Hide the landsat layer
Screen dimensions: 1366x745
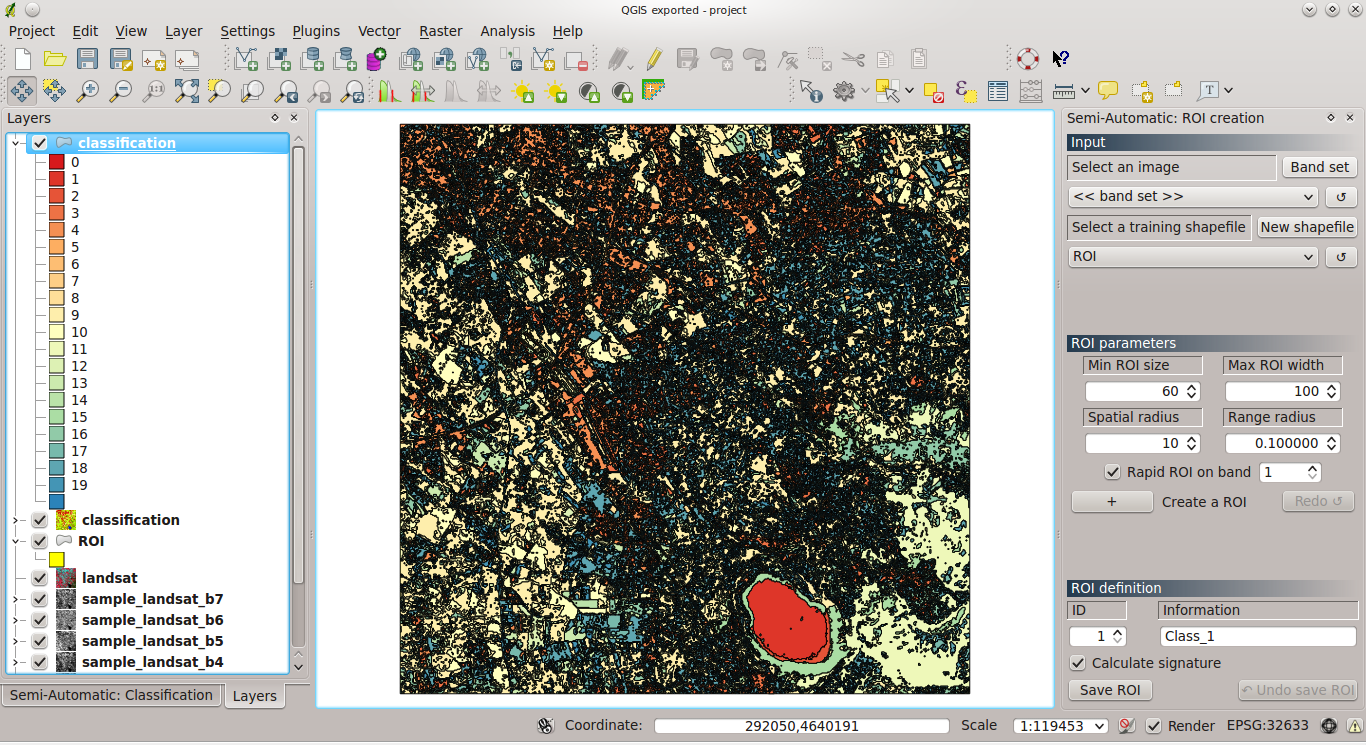[x=39, y=577]
